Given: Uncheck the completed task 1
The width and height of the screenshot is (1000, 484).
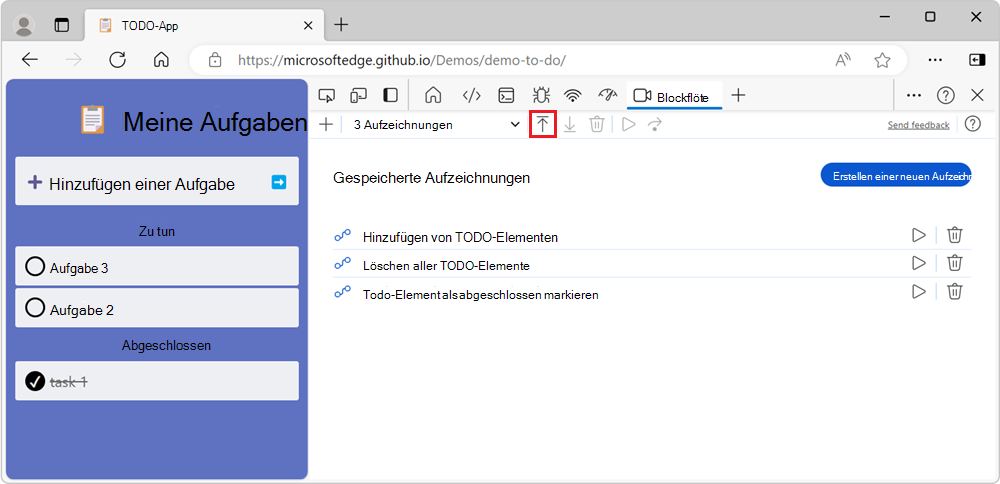Looking at the screenshot, I should [35, 381].
